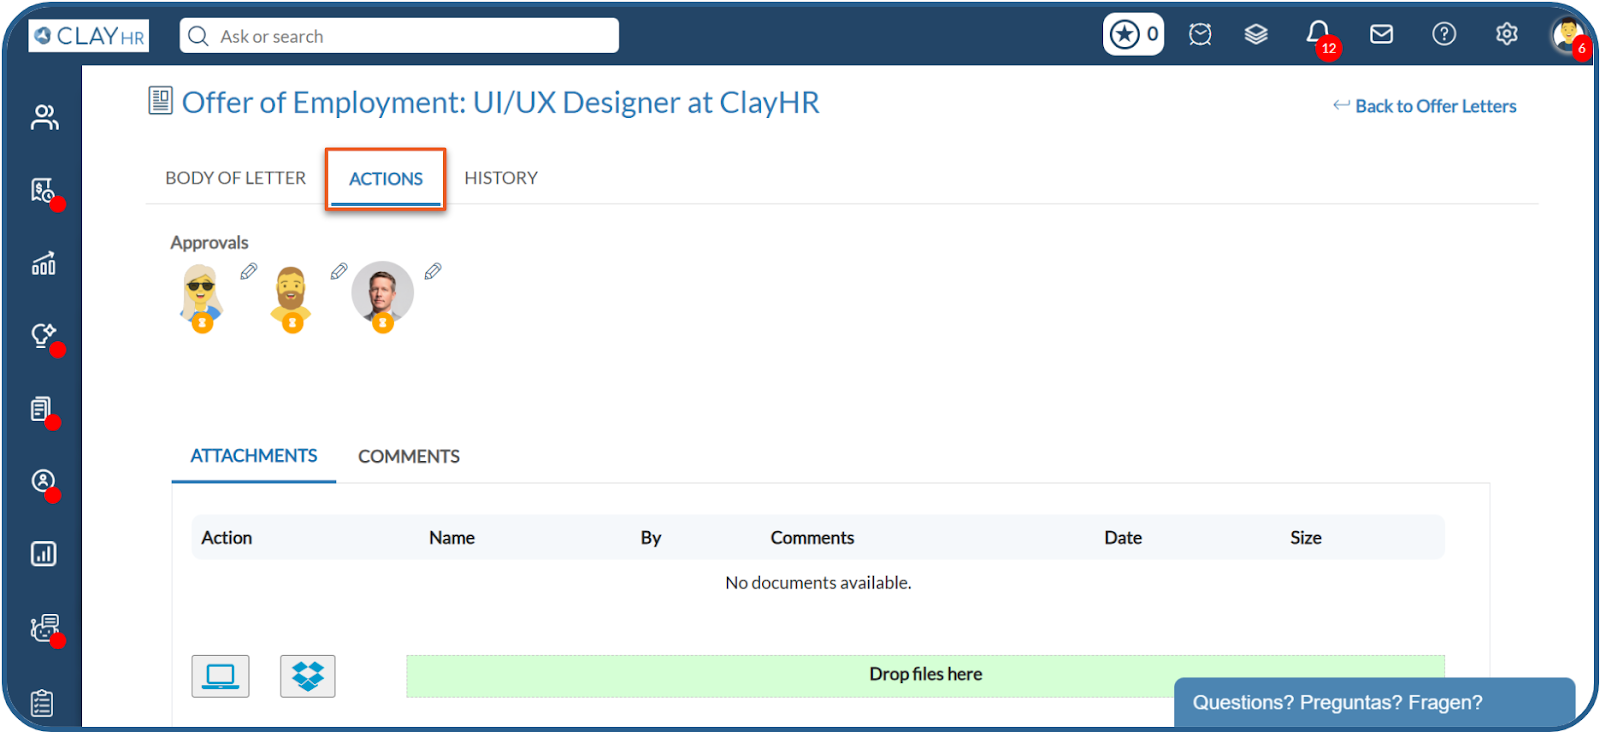Click the offer letter document icon

[160, 100]
